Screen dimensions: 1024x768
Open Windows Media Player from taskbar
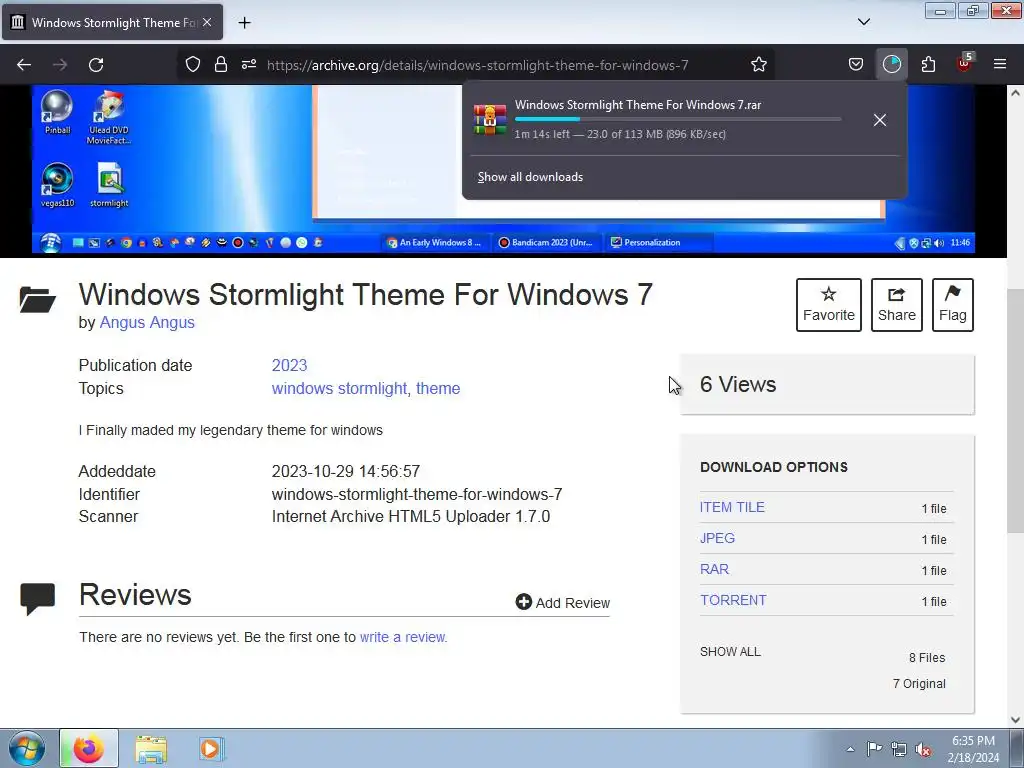[x=211, y=748]
